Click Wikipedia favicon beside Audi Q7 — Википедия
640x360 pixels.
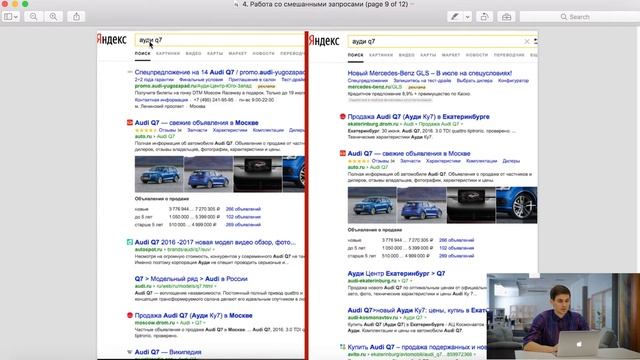130,352
